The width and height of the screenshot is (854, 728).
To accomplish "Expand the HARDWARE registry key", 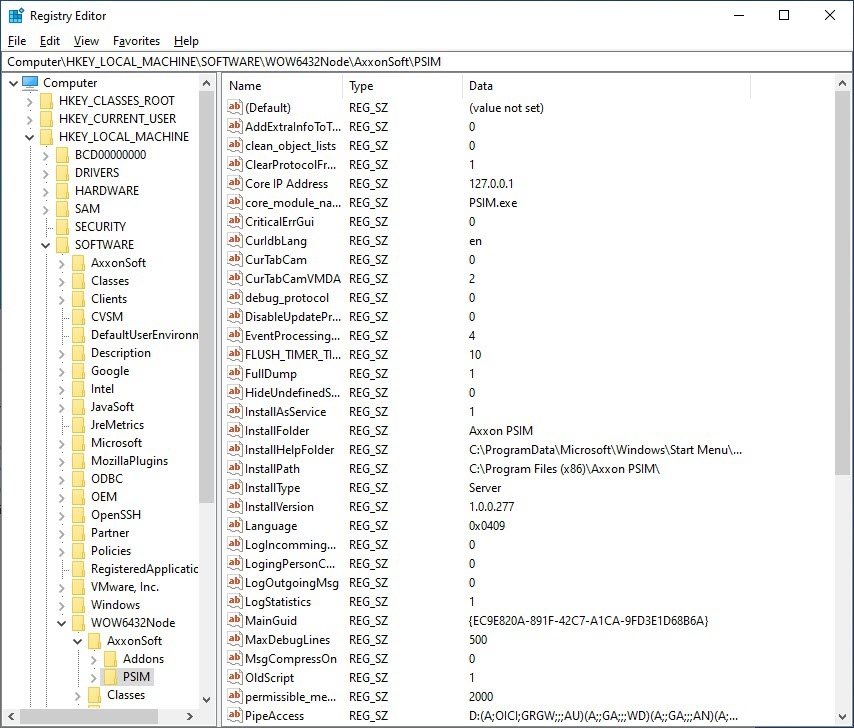I will 46,191.
